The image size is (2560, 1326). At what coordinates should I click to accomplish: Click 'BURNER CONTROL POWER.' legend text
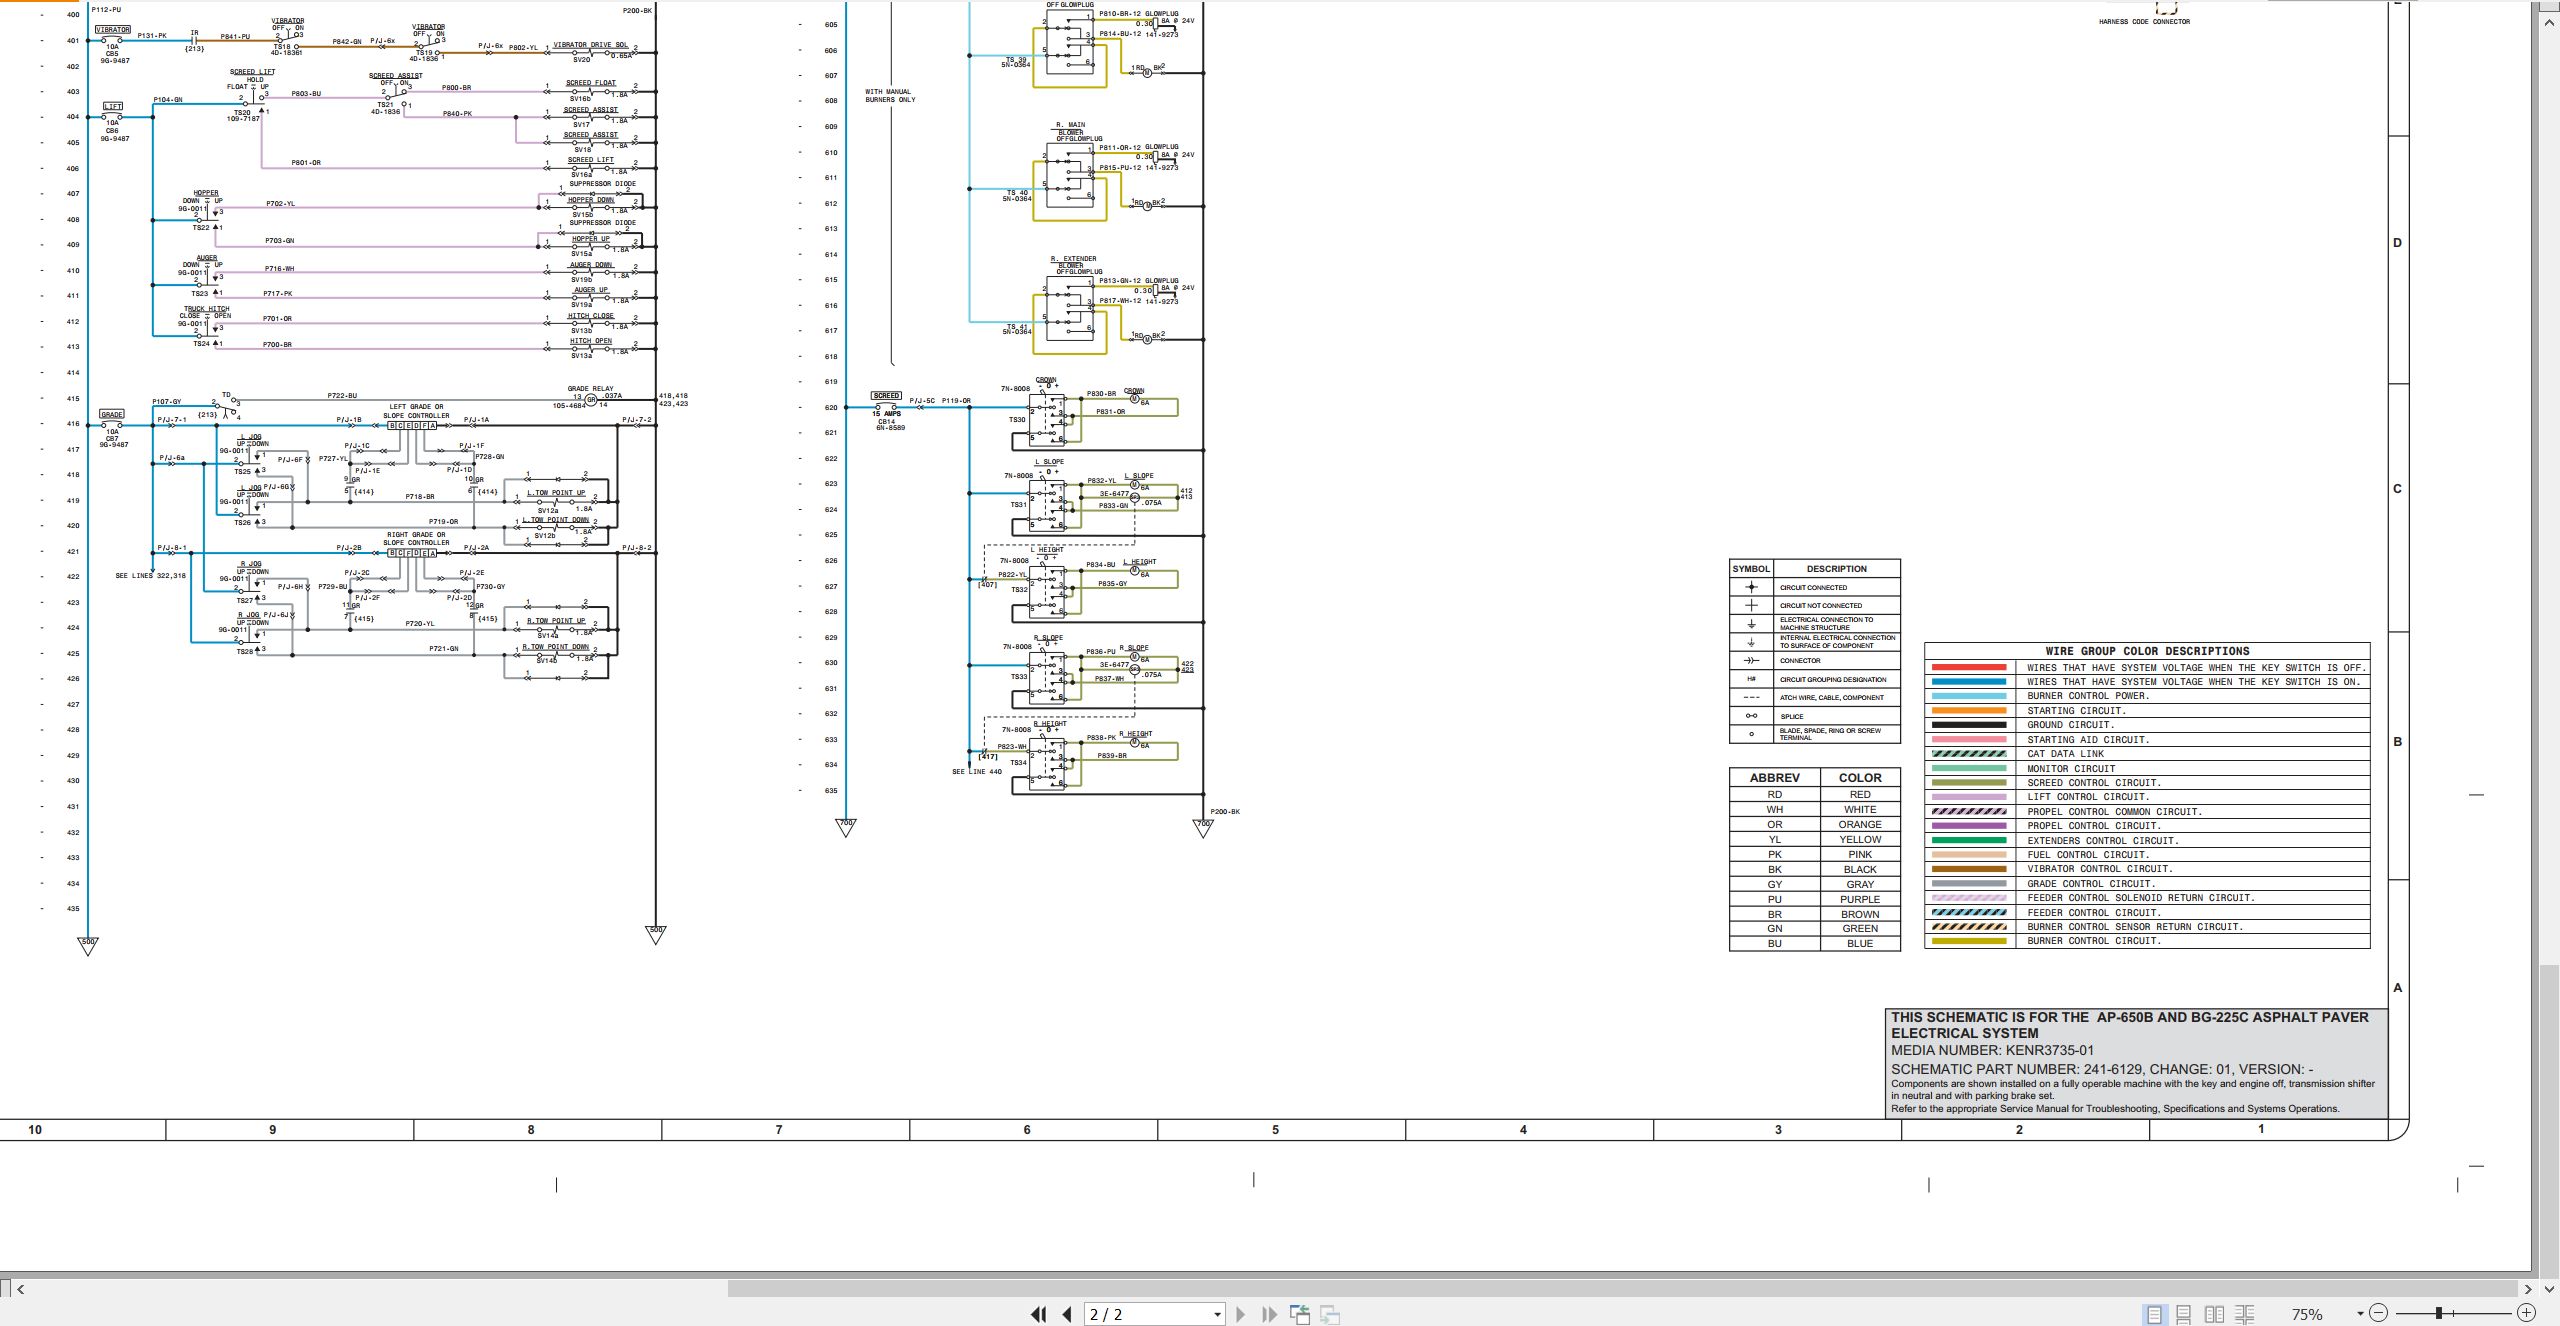coord(2088,696)
